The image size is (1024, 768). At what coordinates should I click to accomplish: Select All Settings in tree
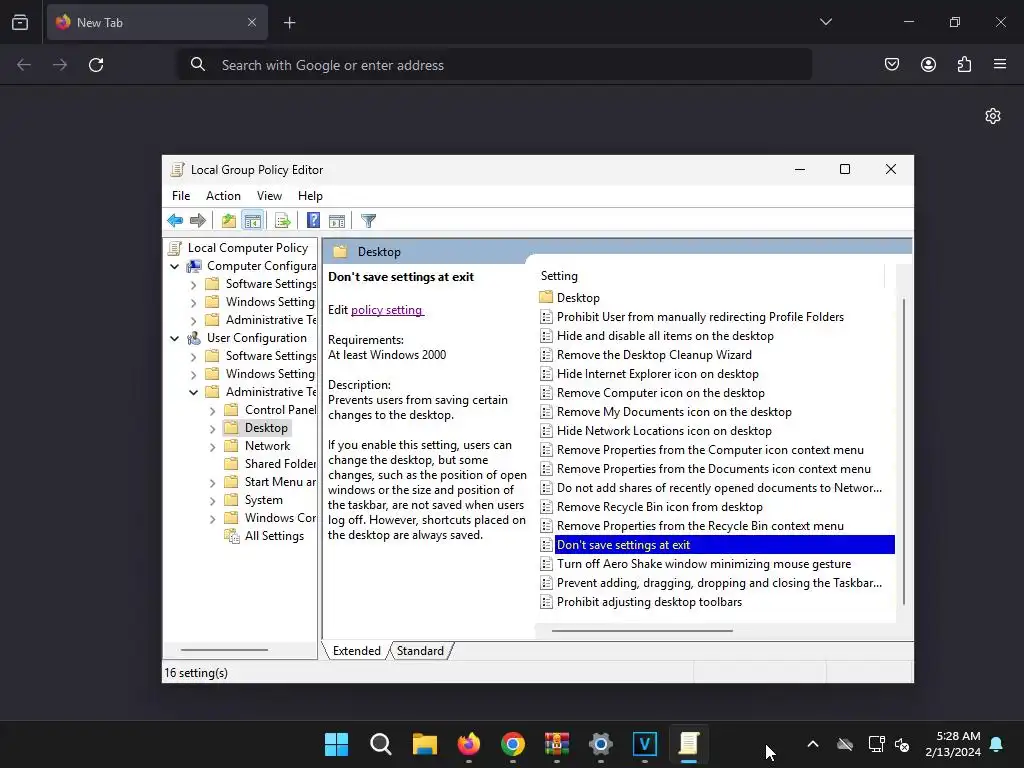(x=274, y=536)
